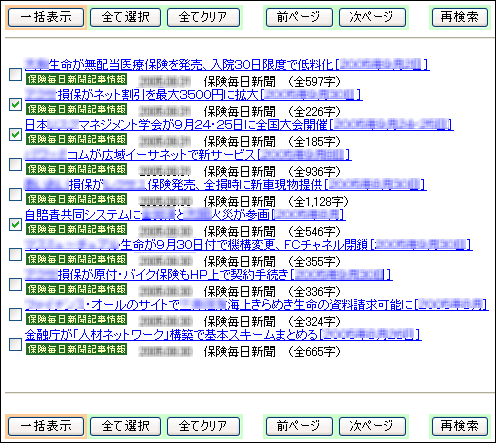Select the （全936字） character count text
The width and height of the screenshot is (496, 443).
(314, 172)
